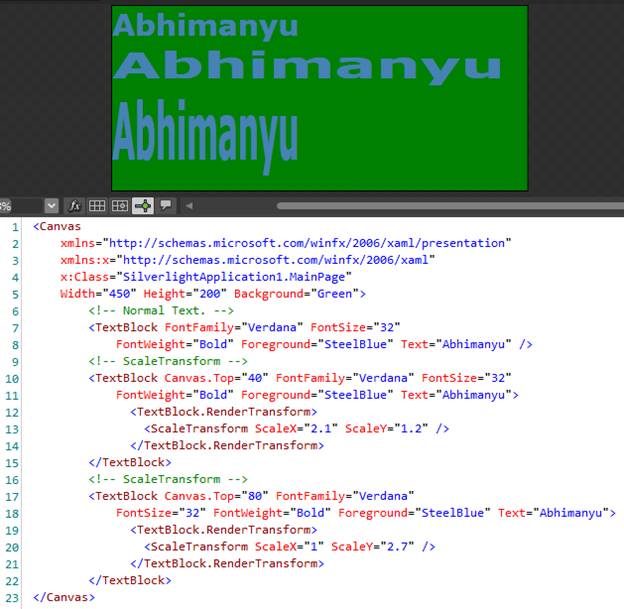
Task: Click </TextBlock.RenderTransform> on line 21
Action: pos(227,564)
